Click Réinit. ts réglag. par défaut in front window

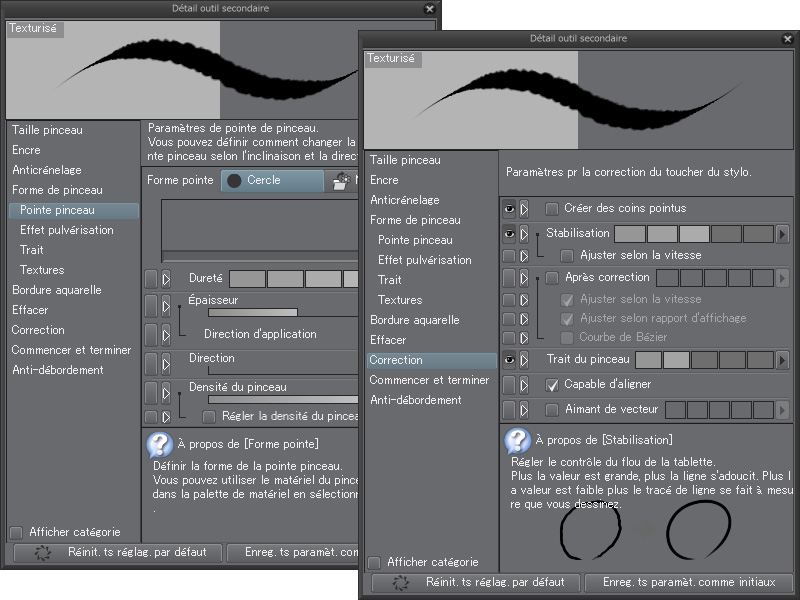coord(476,583)
